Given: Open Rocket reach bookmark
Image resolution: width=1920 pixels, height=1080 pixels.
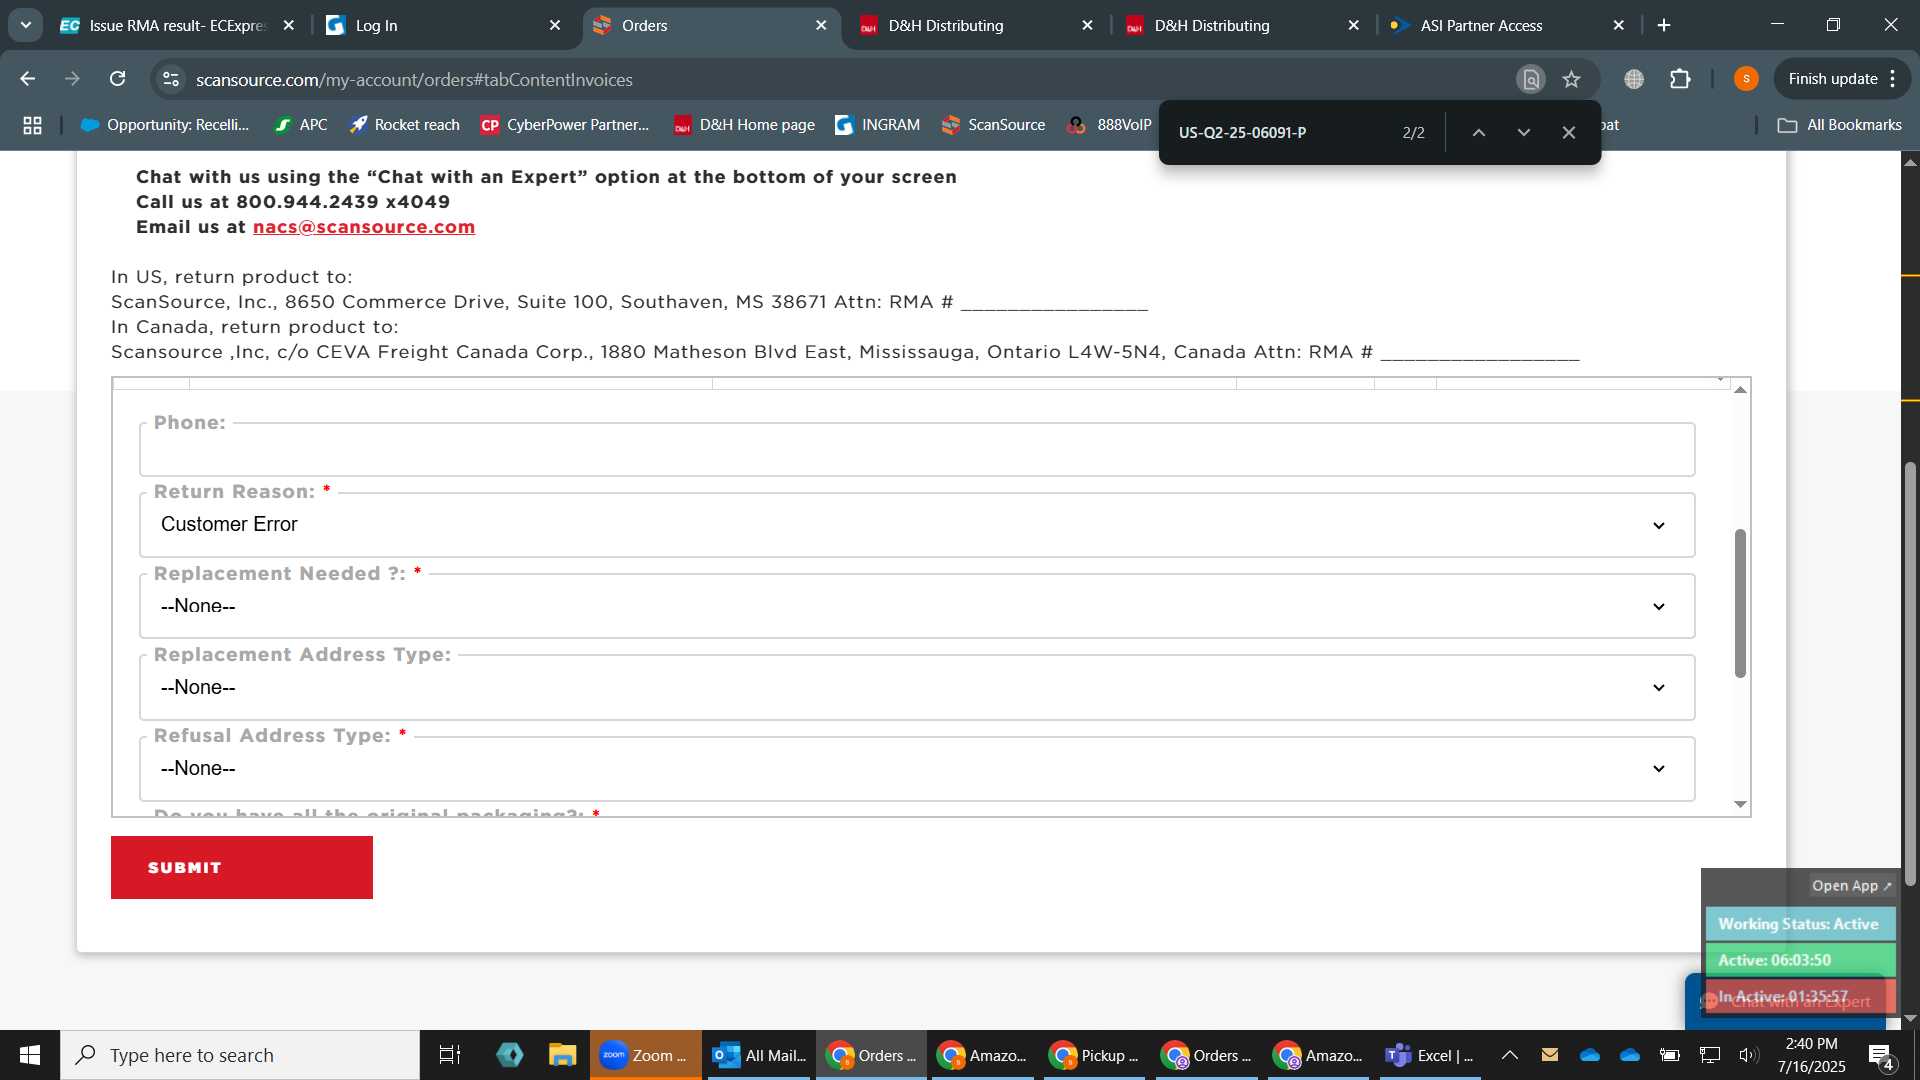Looking at the screenshot, I should [x=405, y=125].
